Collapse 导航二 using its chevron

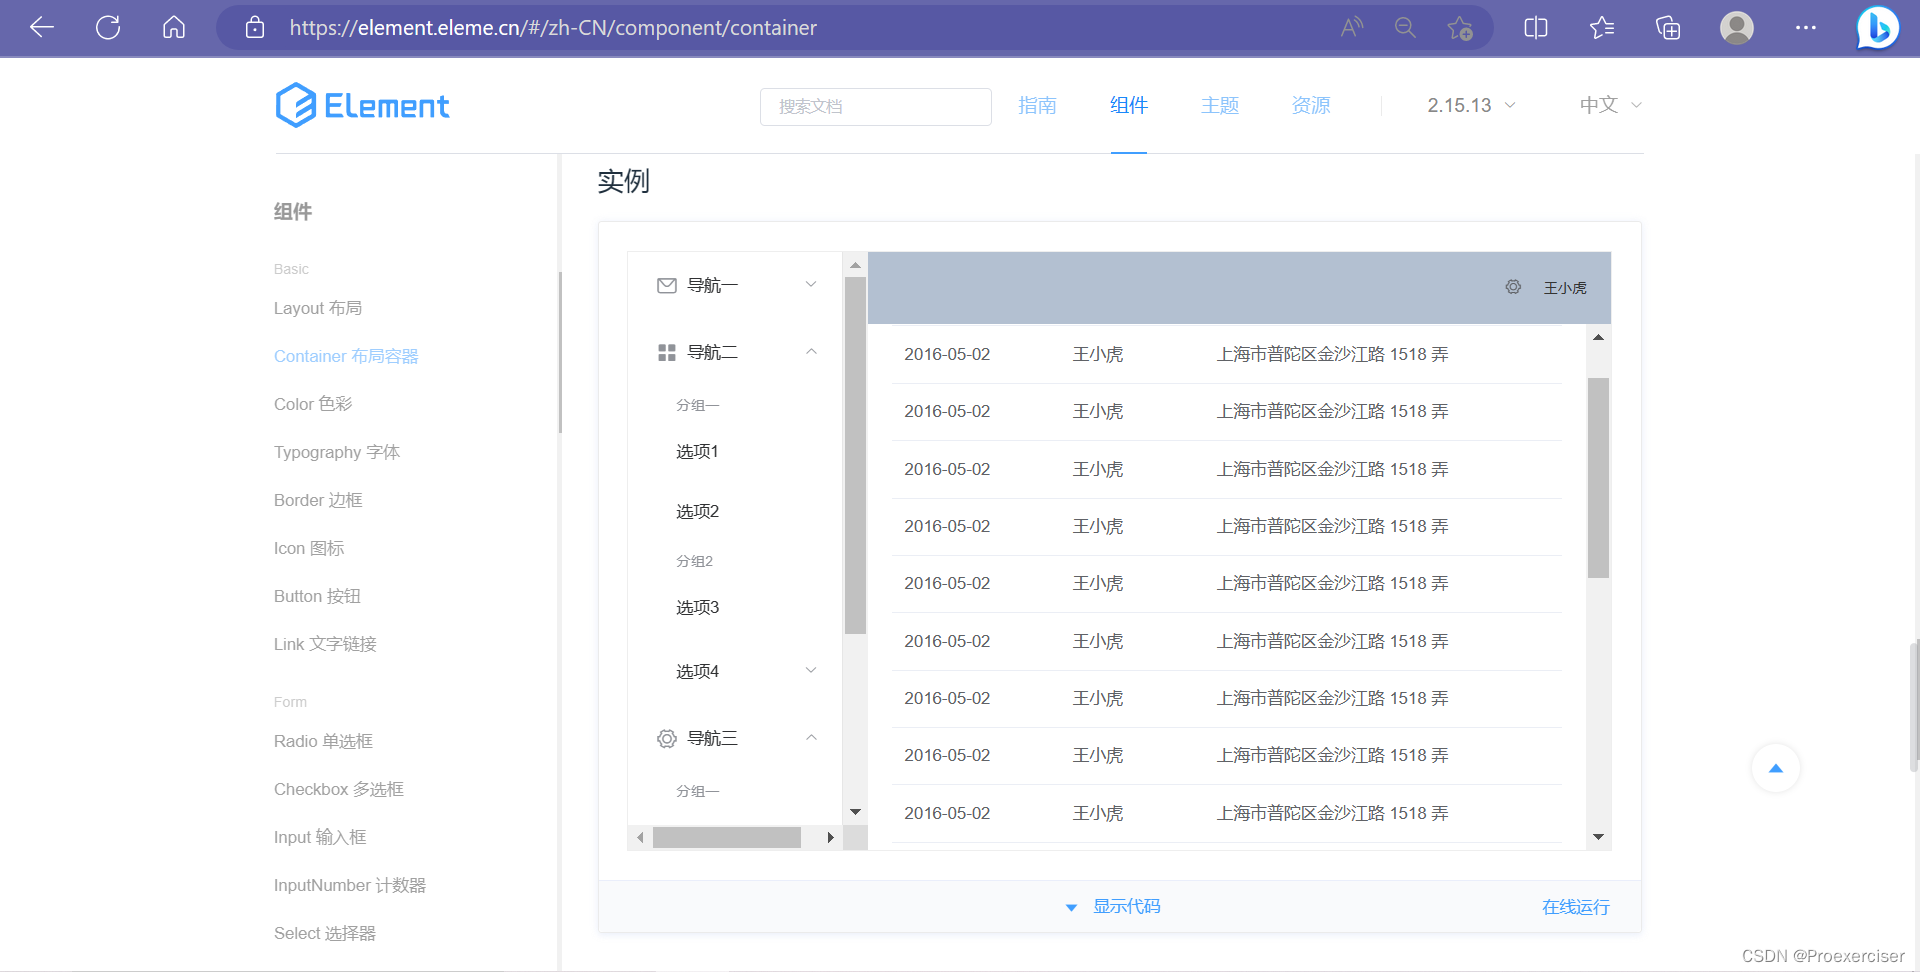pyautogui.click(x=811, y=351)
